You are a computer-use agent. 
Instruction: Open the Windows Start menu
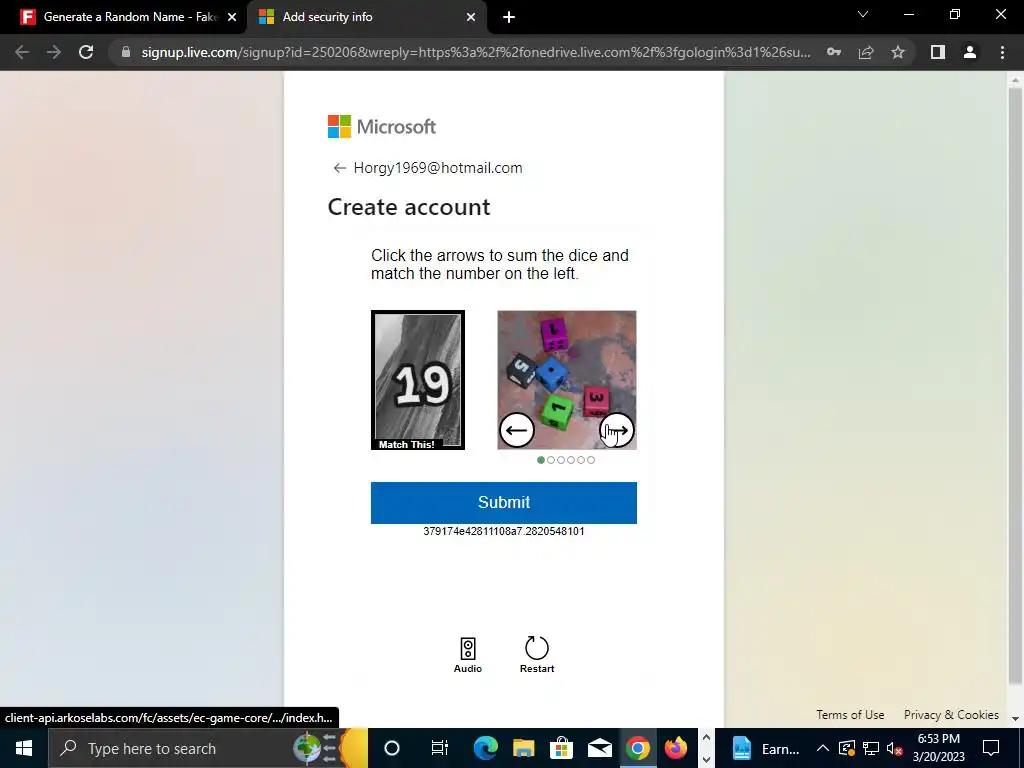coord(24,748)
